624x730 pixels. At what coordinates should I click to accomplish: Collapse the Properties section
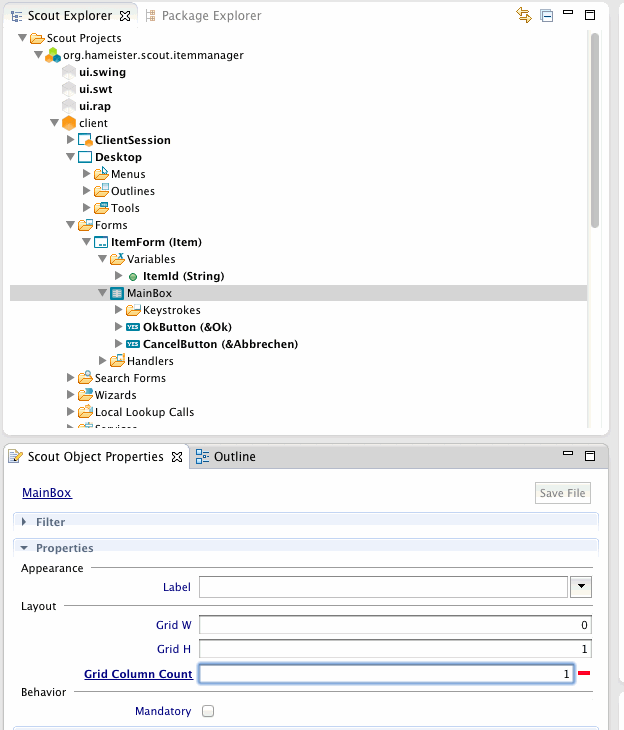point(24,548)
